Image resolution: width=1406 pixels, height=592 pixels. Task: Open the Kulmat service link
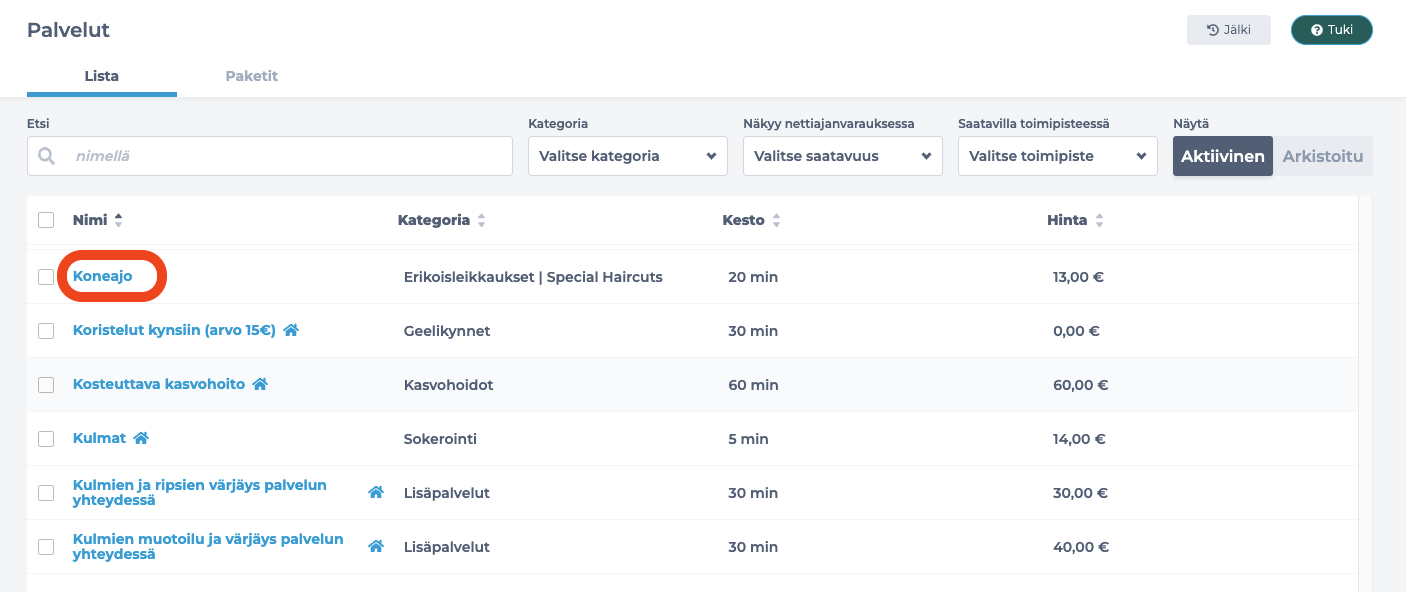(x=99, y=438)
